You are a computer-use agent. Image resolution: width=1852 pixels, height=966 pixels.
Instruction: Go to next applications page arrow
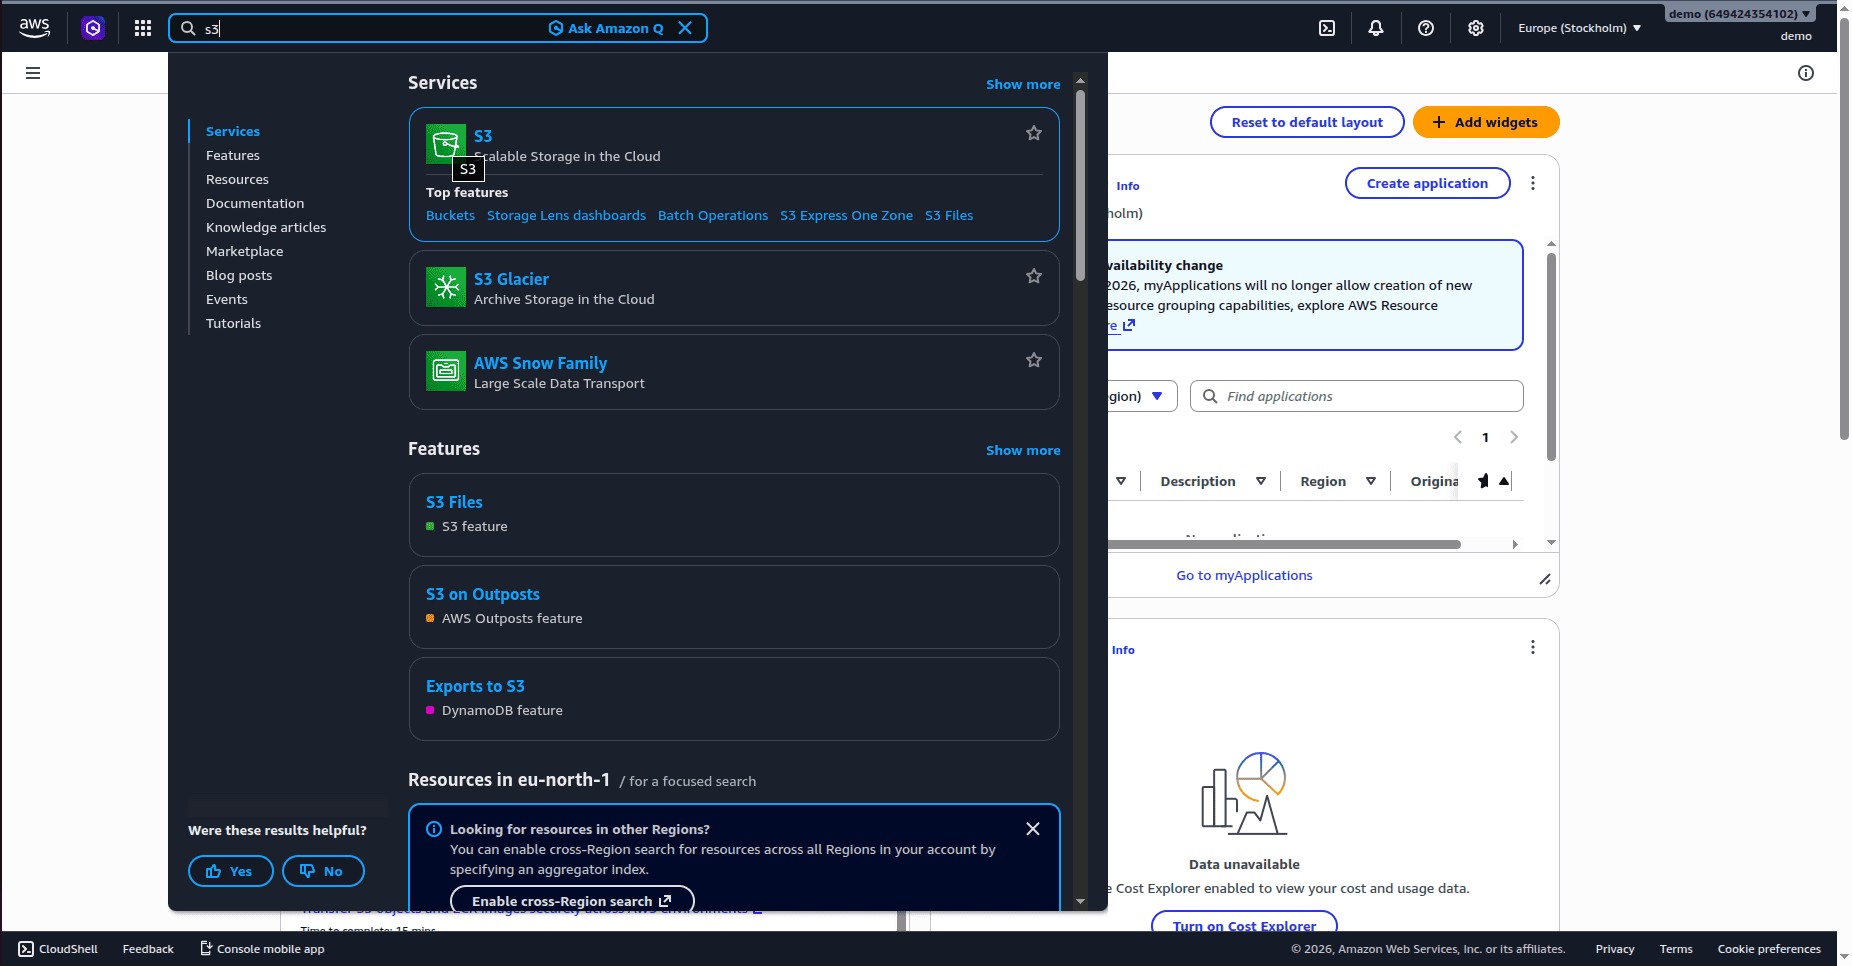coord(1514,437)
